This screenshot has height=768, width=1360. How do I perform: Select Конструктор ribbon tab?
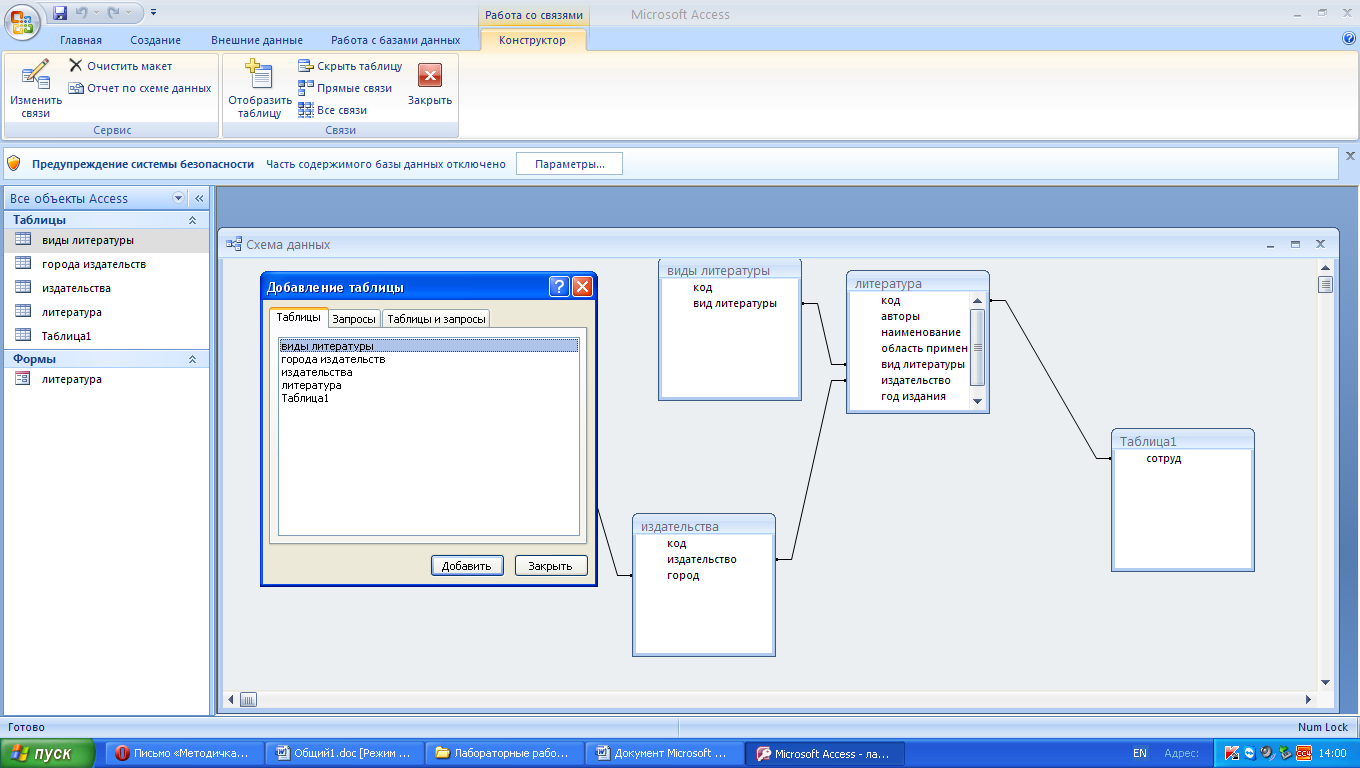pyautogui.click(x=532, y=40)
